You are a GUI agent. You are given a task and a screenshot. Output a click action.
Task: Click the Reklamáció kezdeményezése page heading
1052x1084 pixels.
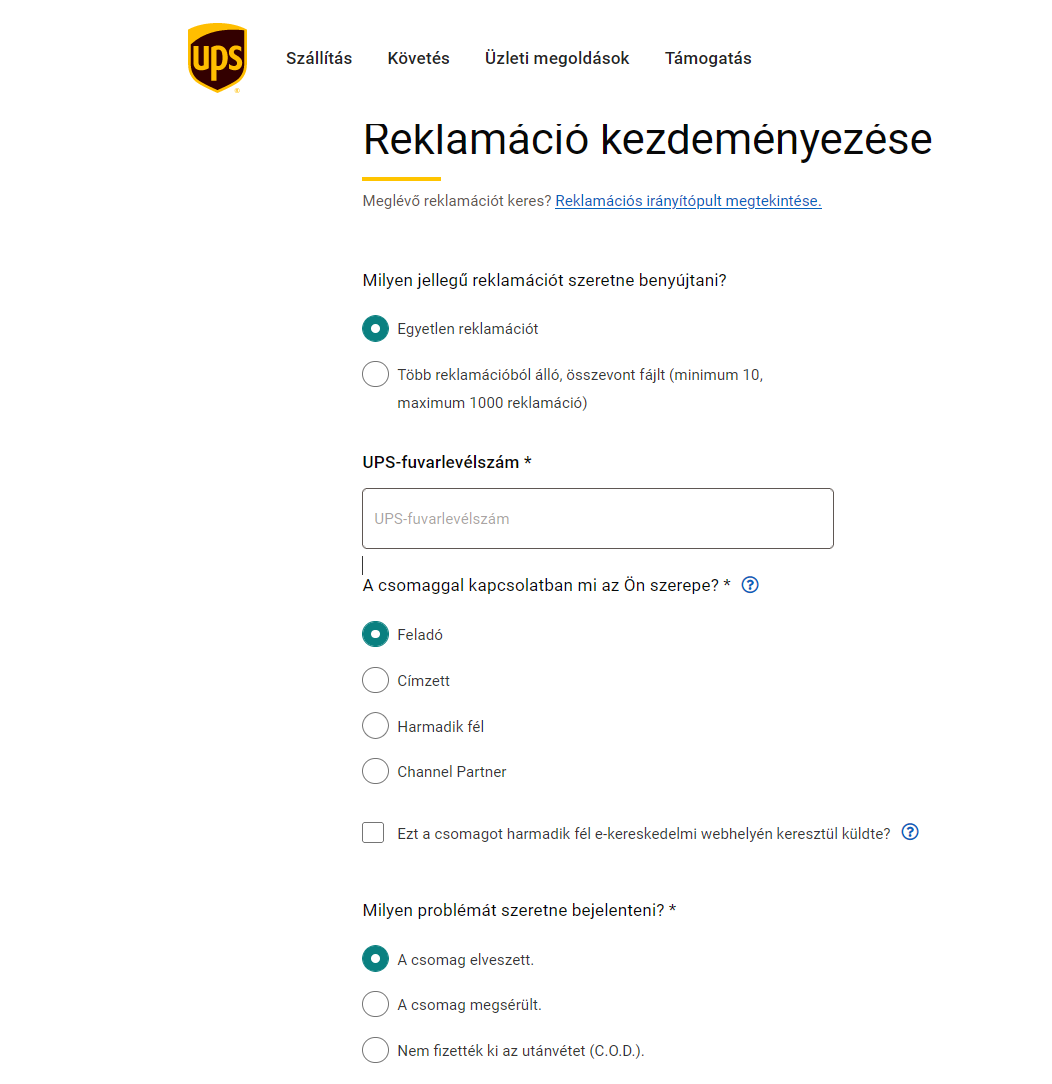coord(648,140)
